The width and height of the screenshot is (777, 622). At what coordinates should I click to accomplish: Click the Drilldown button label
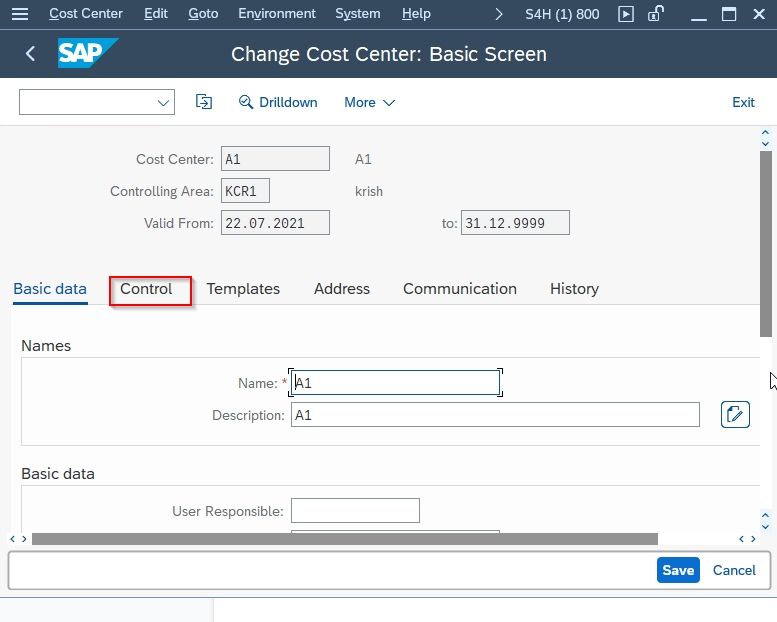tap(288, 103)
